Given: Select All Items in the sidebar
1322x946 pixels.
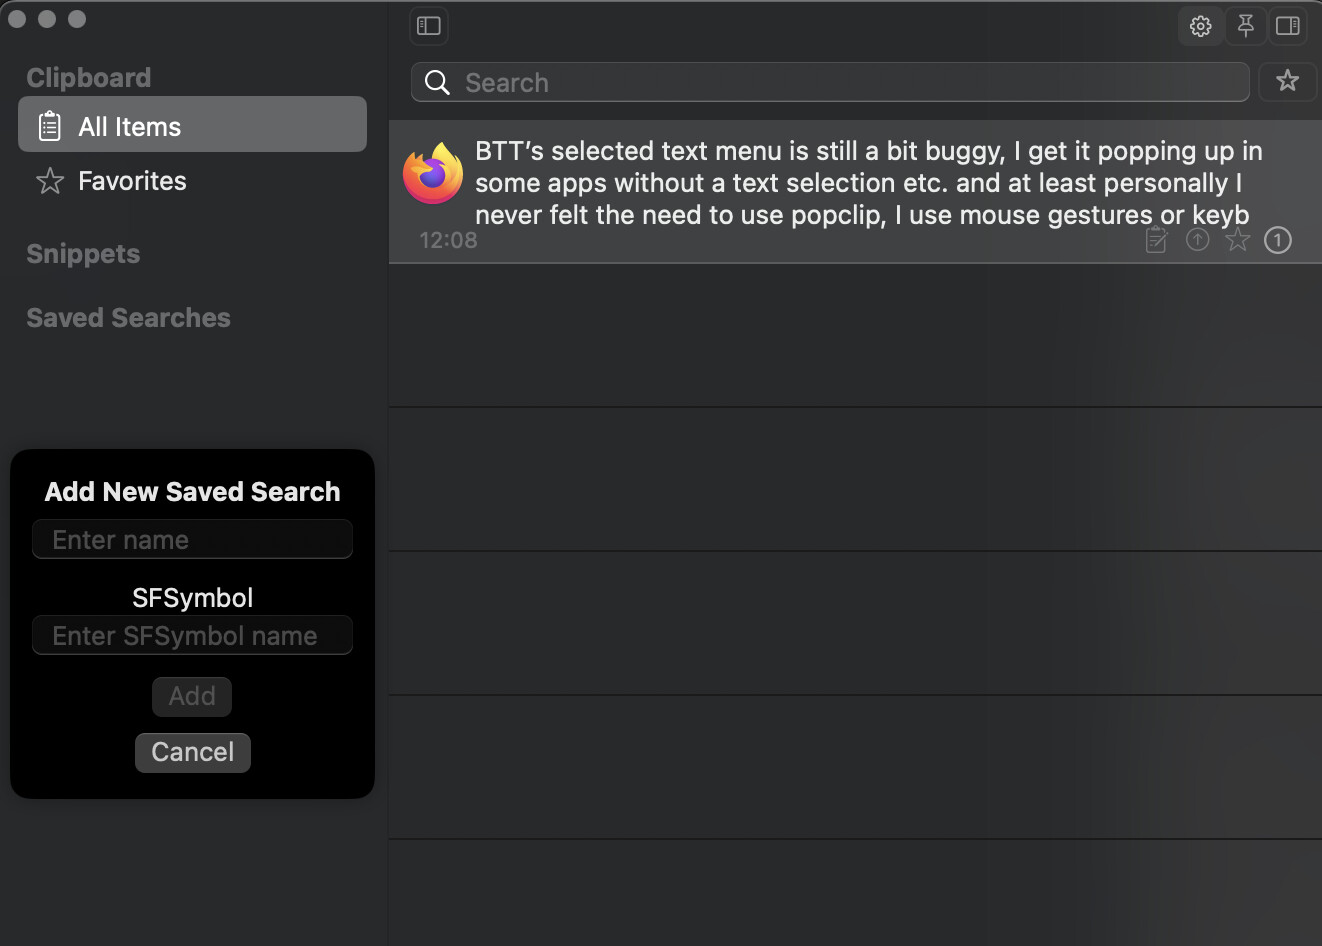Looking at the screenshot, I should pos(192,125).
